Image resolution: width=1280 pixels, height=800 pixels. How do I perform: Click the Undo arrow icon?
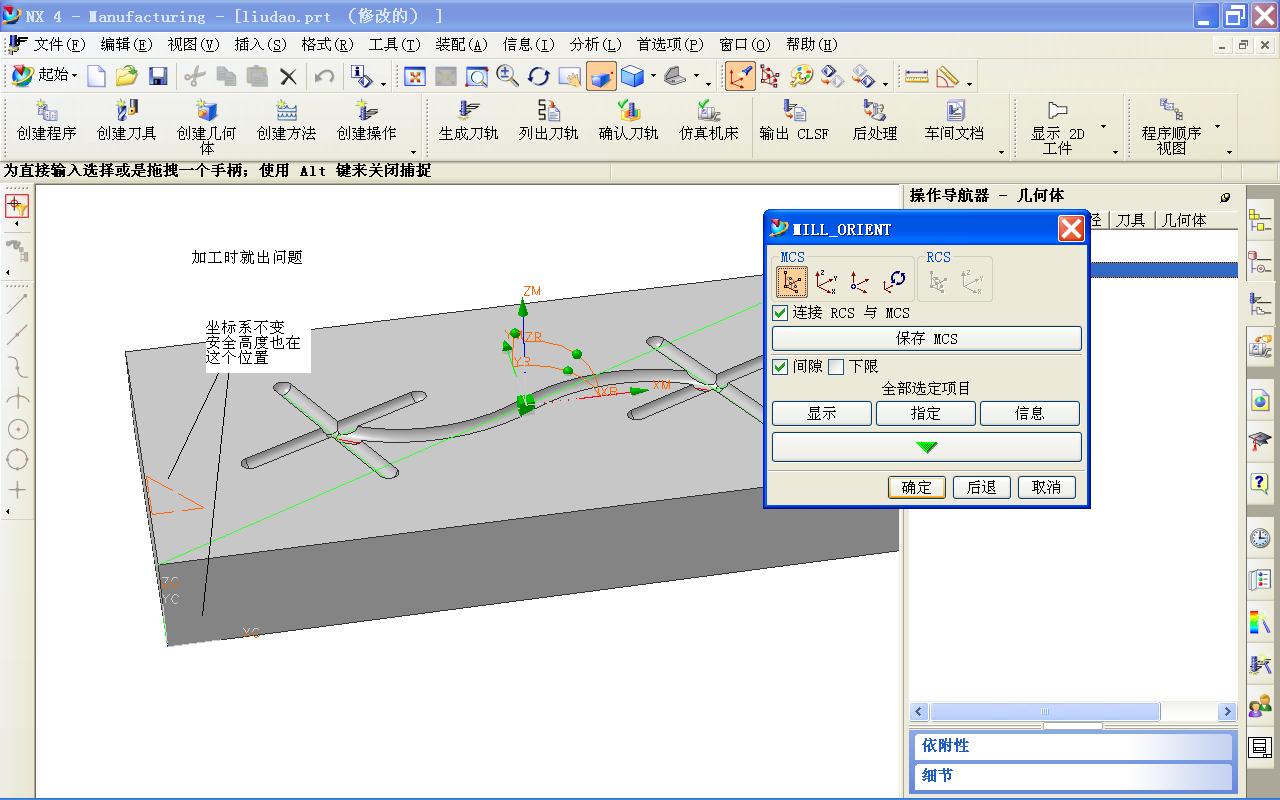[324, 76]
